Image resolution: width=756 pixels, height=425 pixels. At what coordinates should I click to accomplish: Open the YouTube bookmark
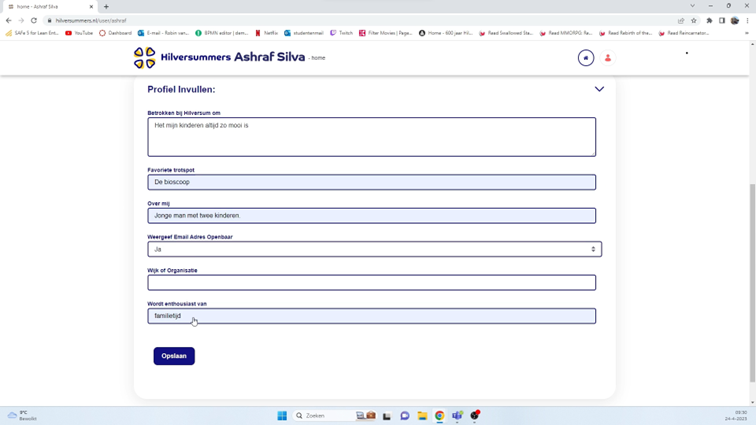point(79,33)
